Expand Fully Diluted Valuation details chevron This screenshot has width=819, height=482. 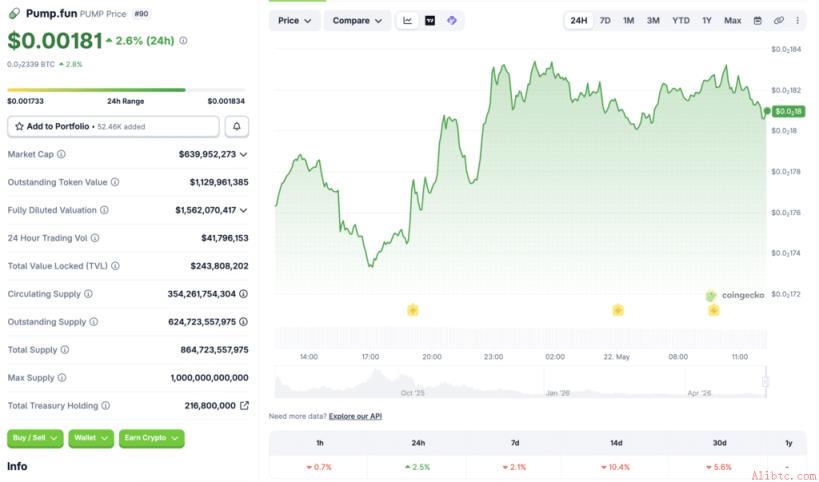(x=243, y=210)
